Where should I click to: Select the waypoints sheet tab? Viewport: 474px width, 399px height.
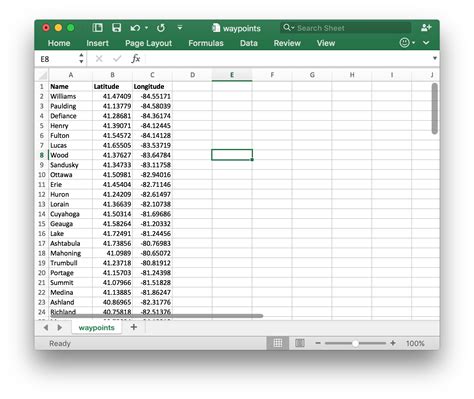click(x=96, y=328)
